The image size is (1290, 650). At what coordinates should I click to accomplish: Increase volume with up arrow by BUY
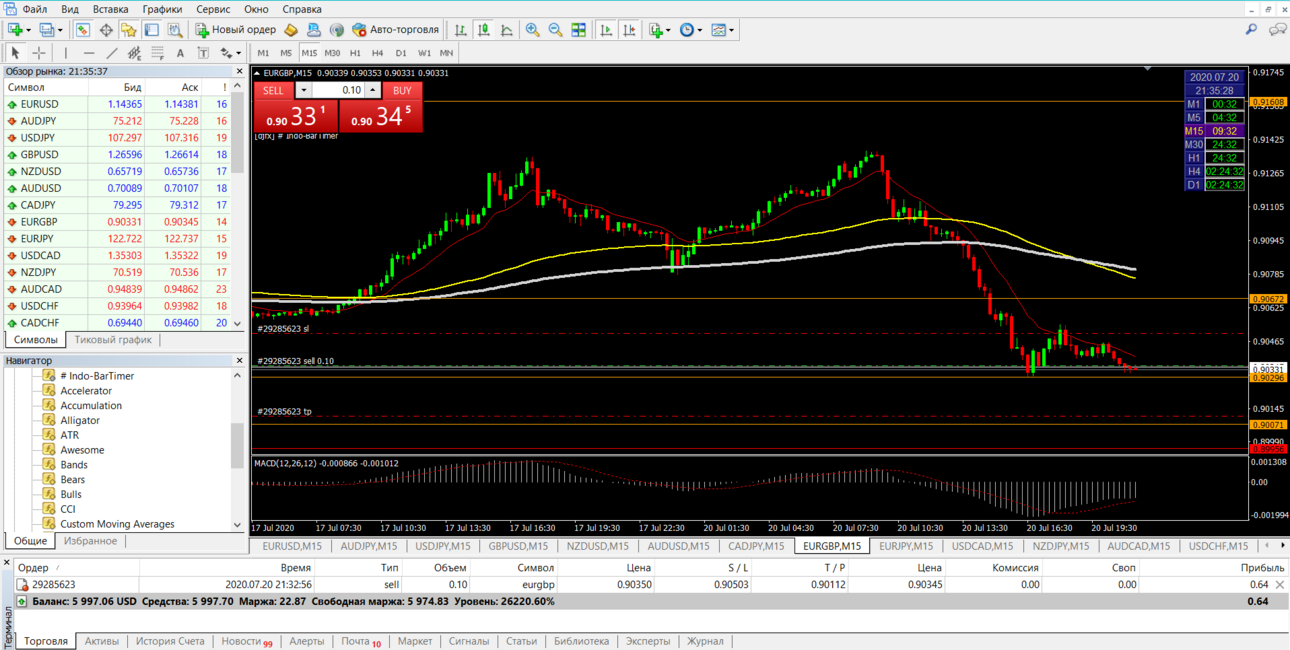coord(373,90)
